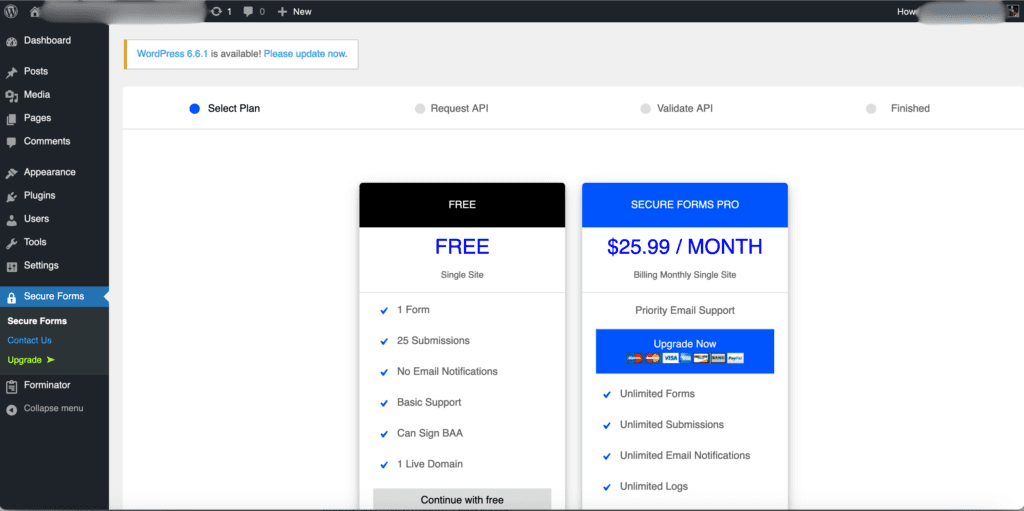
Task: Open the Appearance menu
Action: coord(49,172)
